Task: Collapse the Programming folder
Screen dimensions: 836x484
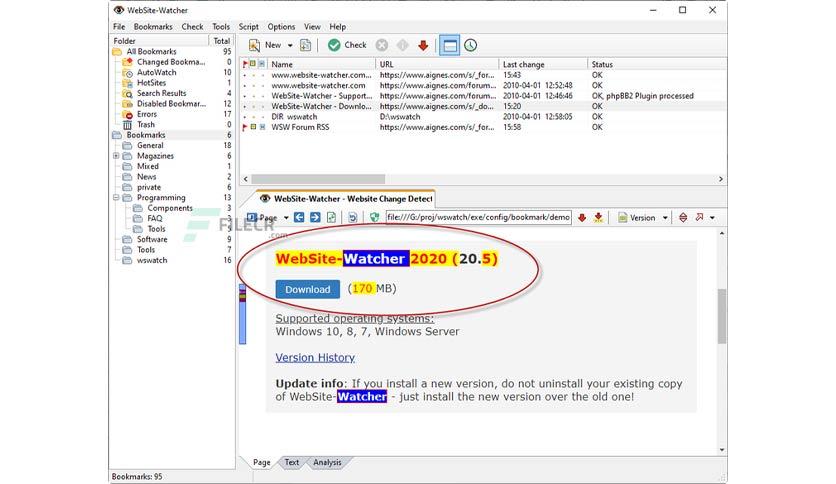Action: (116, 198)
